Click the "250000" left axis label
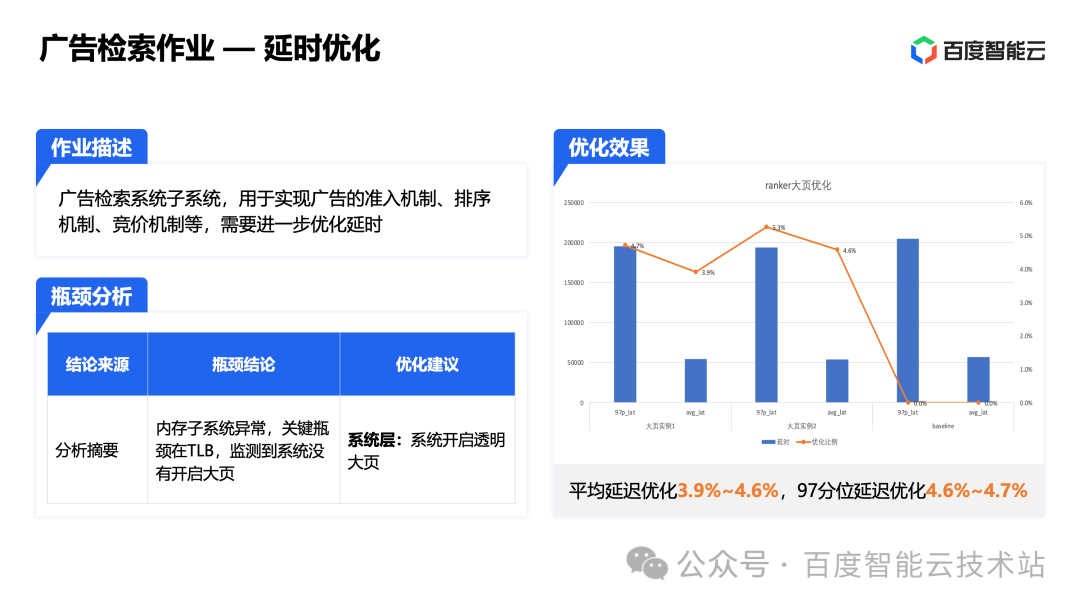1080x608 pixels. tap(574, 202)
